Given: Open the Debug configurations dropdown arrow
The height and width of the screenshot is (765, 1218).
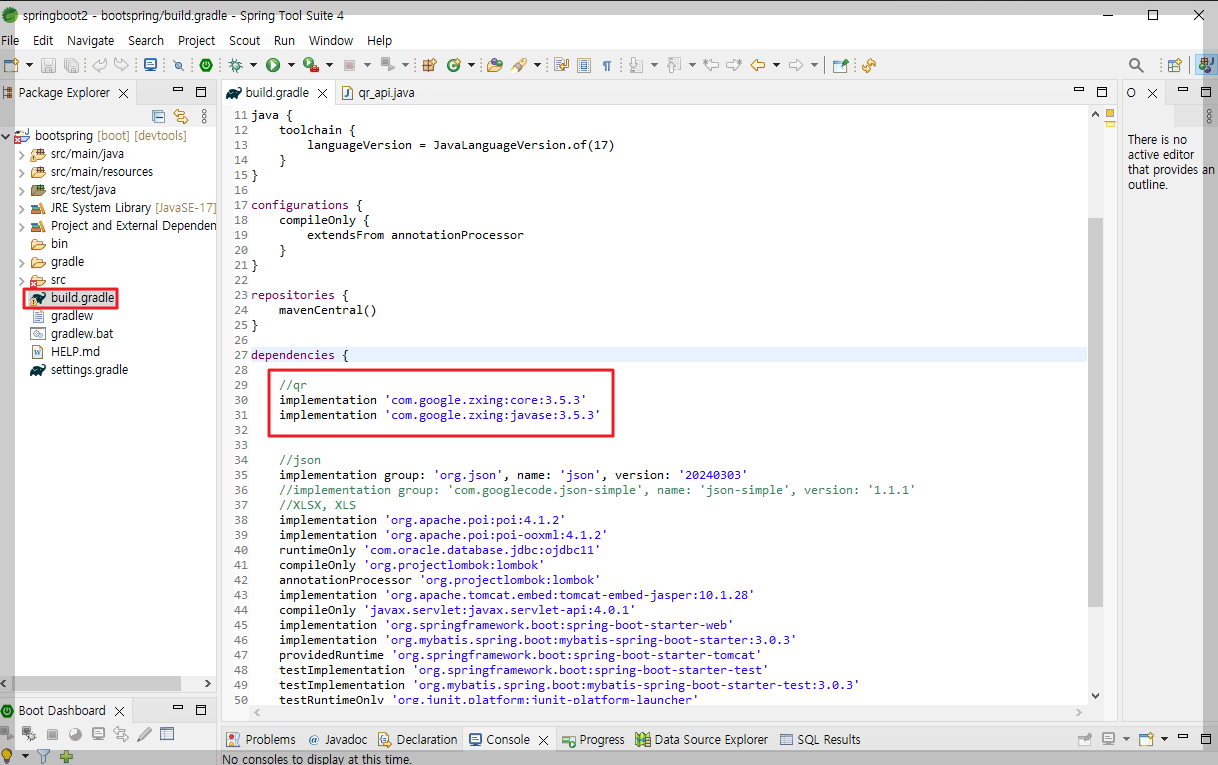Looking at the screenshot, I should point(253,65).
